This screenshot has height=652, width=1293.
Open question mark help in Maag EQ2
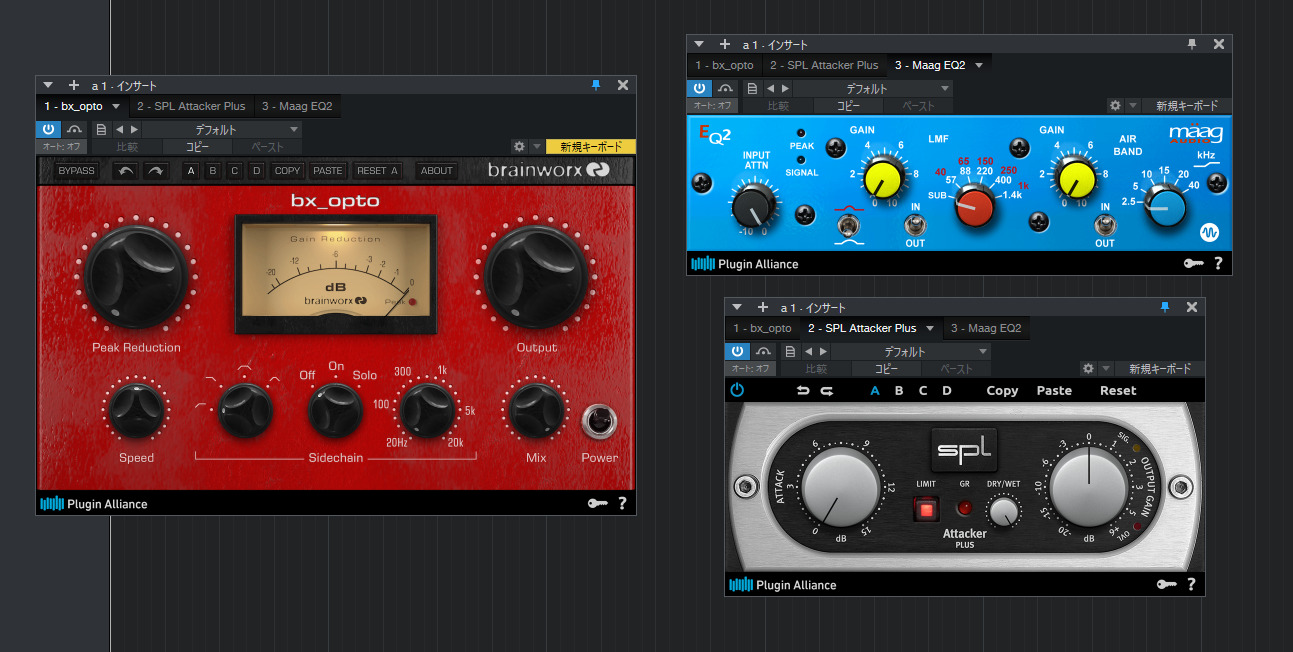(1218, 264)
